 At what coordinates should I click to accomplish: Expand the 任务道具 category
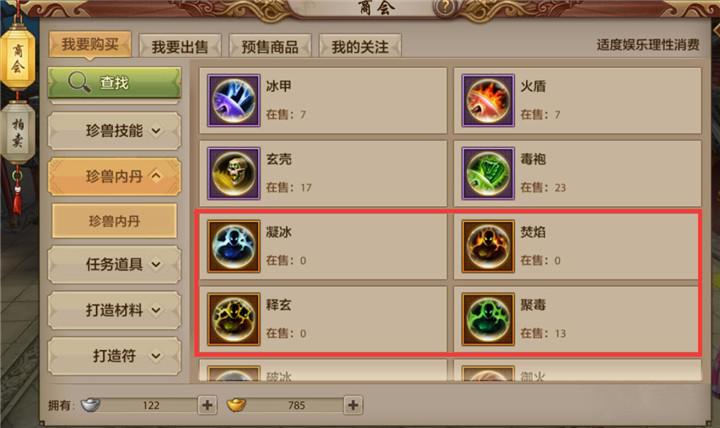pyautogui.click(x=114, y=265)
